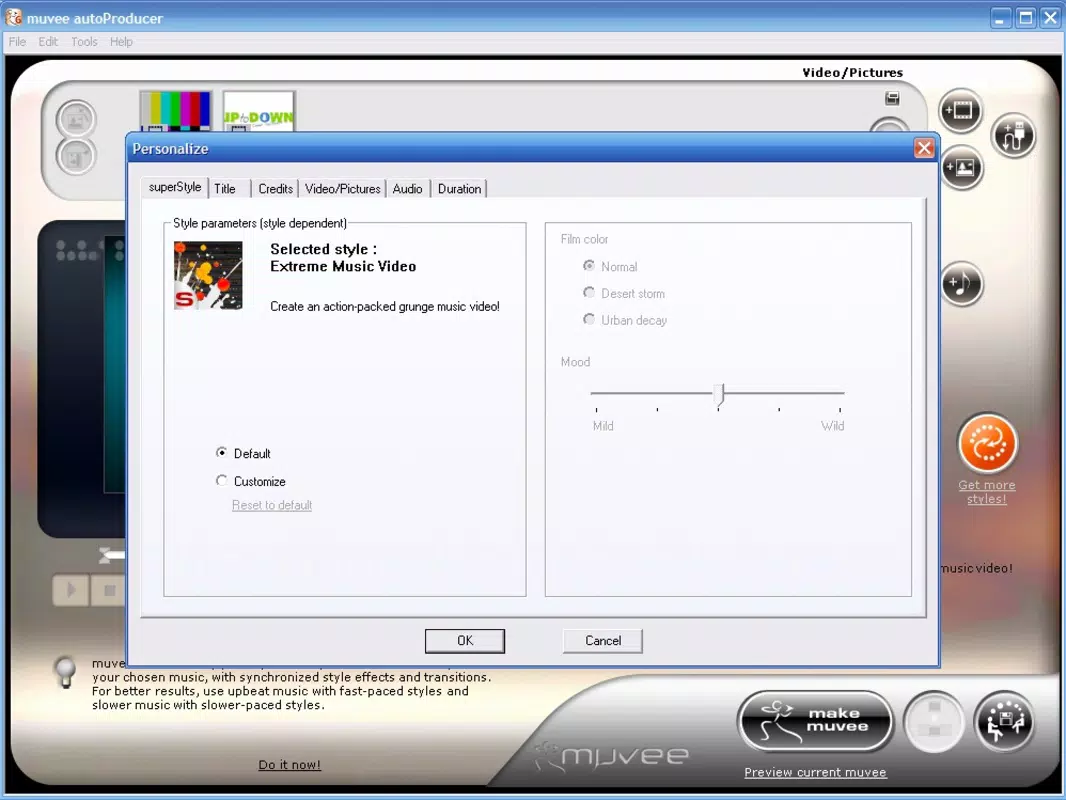Open the Title tab
Image resolution: width=1066 pixels, height=800 pixels.
225,189
